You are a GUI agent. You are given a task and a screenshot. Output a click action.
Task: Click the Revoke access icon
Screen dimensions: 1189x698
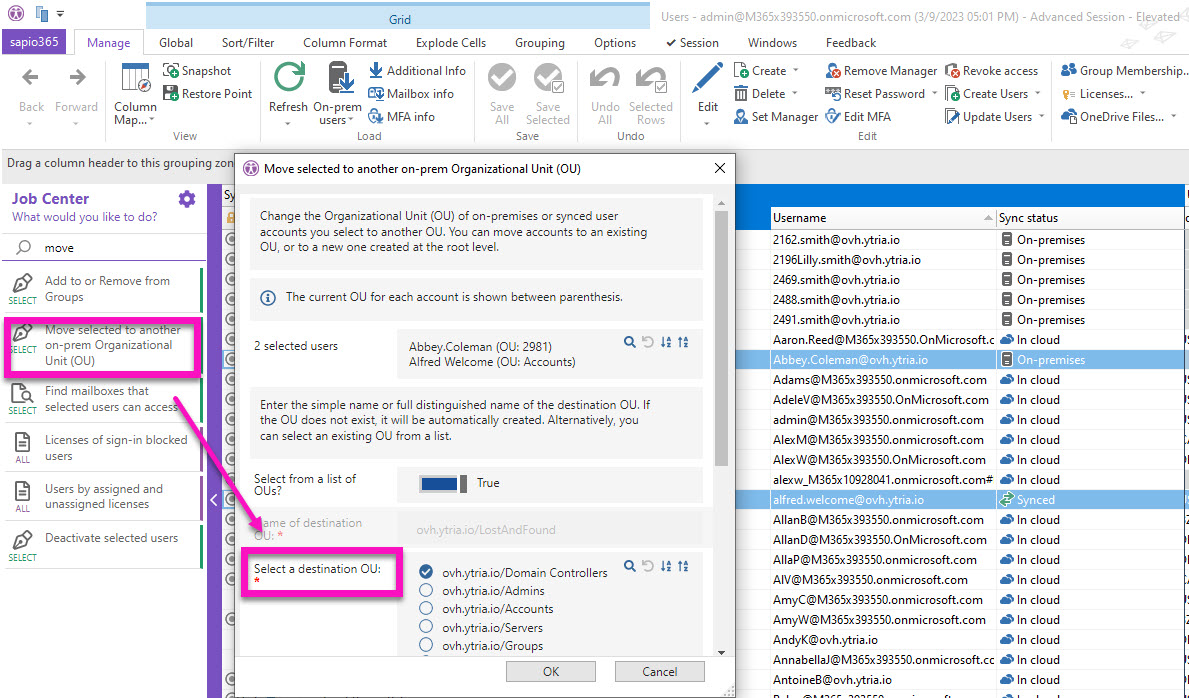click(953, 71)
